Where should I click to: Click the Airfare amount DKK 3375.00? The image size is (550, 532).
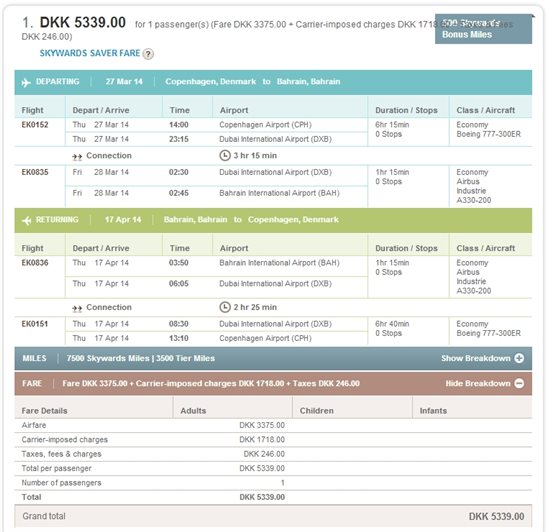click(262, 425)
